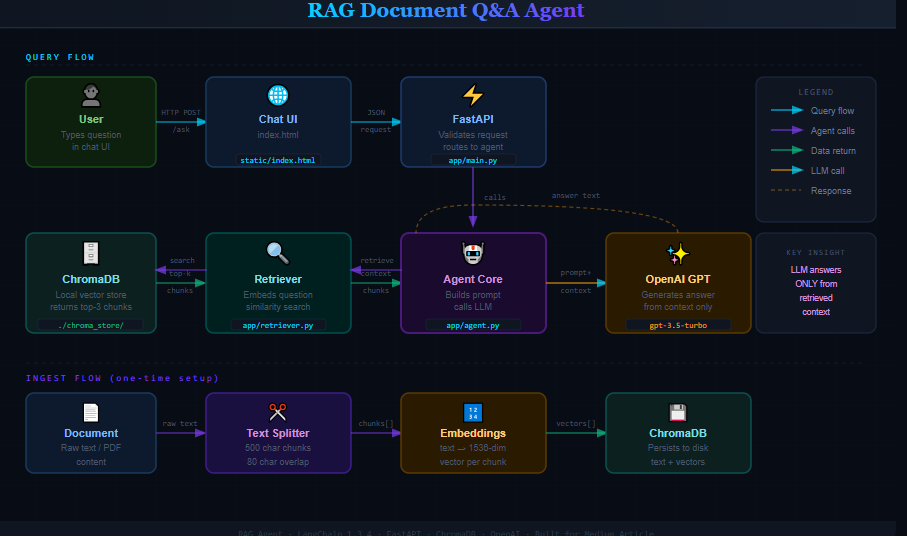The height and width of the screenshot is (539, 907).
Task: Click 'Data return' legend label
Action: coord(833,151)
